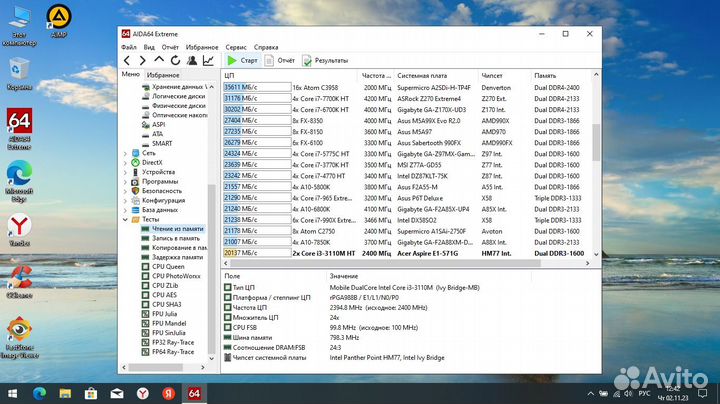Expand the Конфигурация tree node

coord(125,201)
